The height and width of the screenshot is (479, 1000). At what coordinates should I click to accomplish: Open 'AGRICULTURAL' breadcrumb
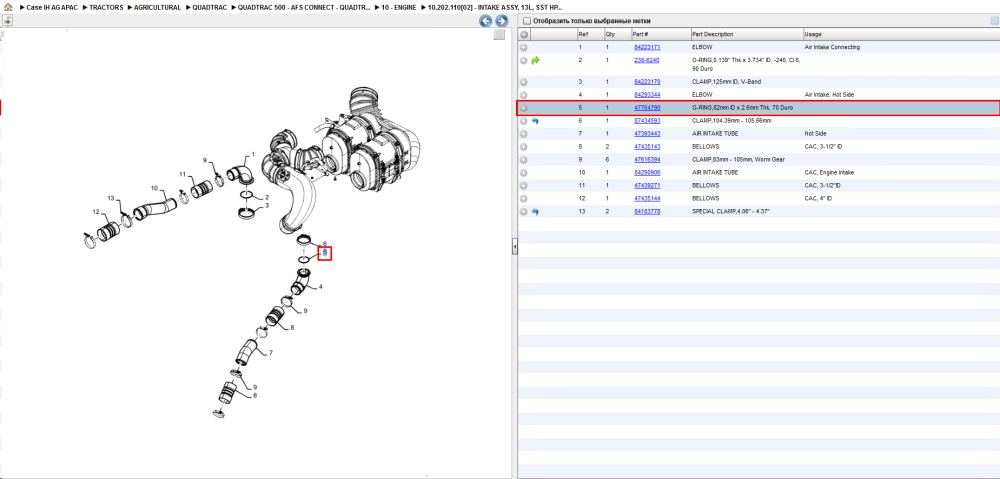[x=158, y=8]
